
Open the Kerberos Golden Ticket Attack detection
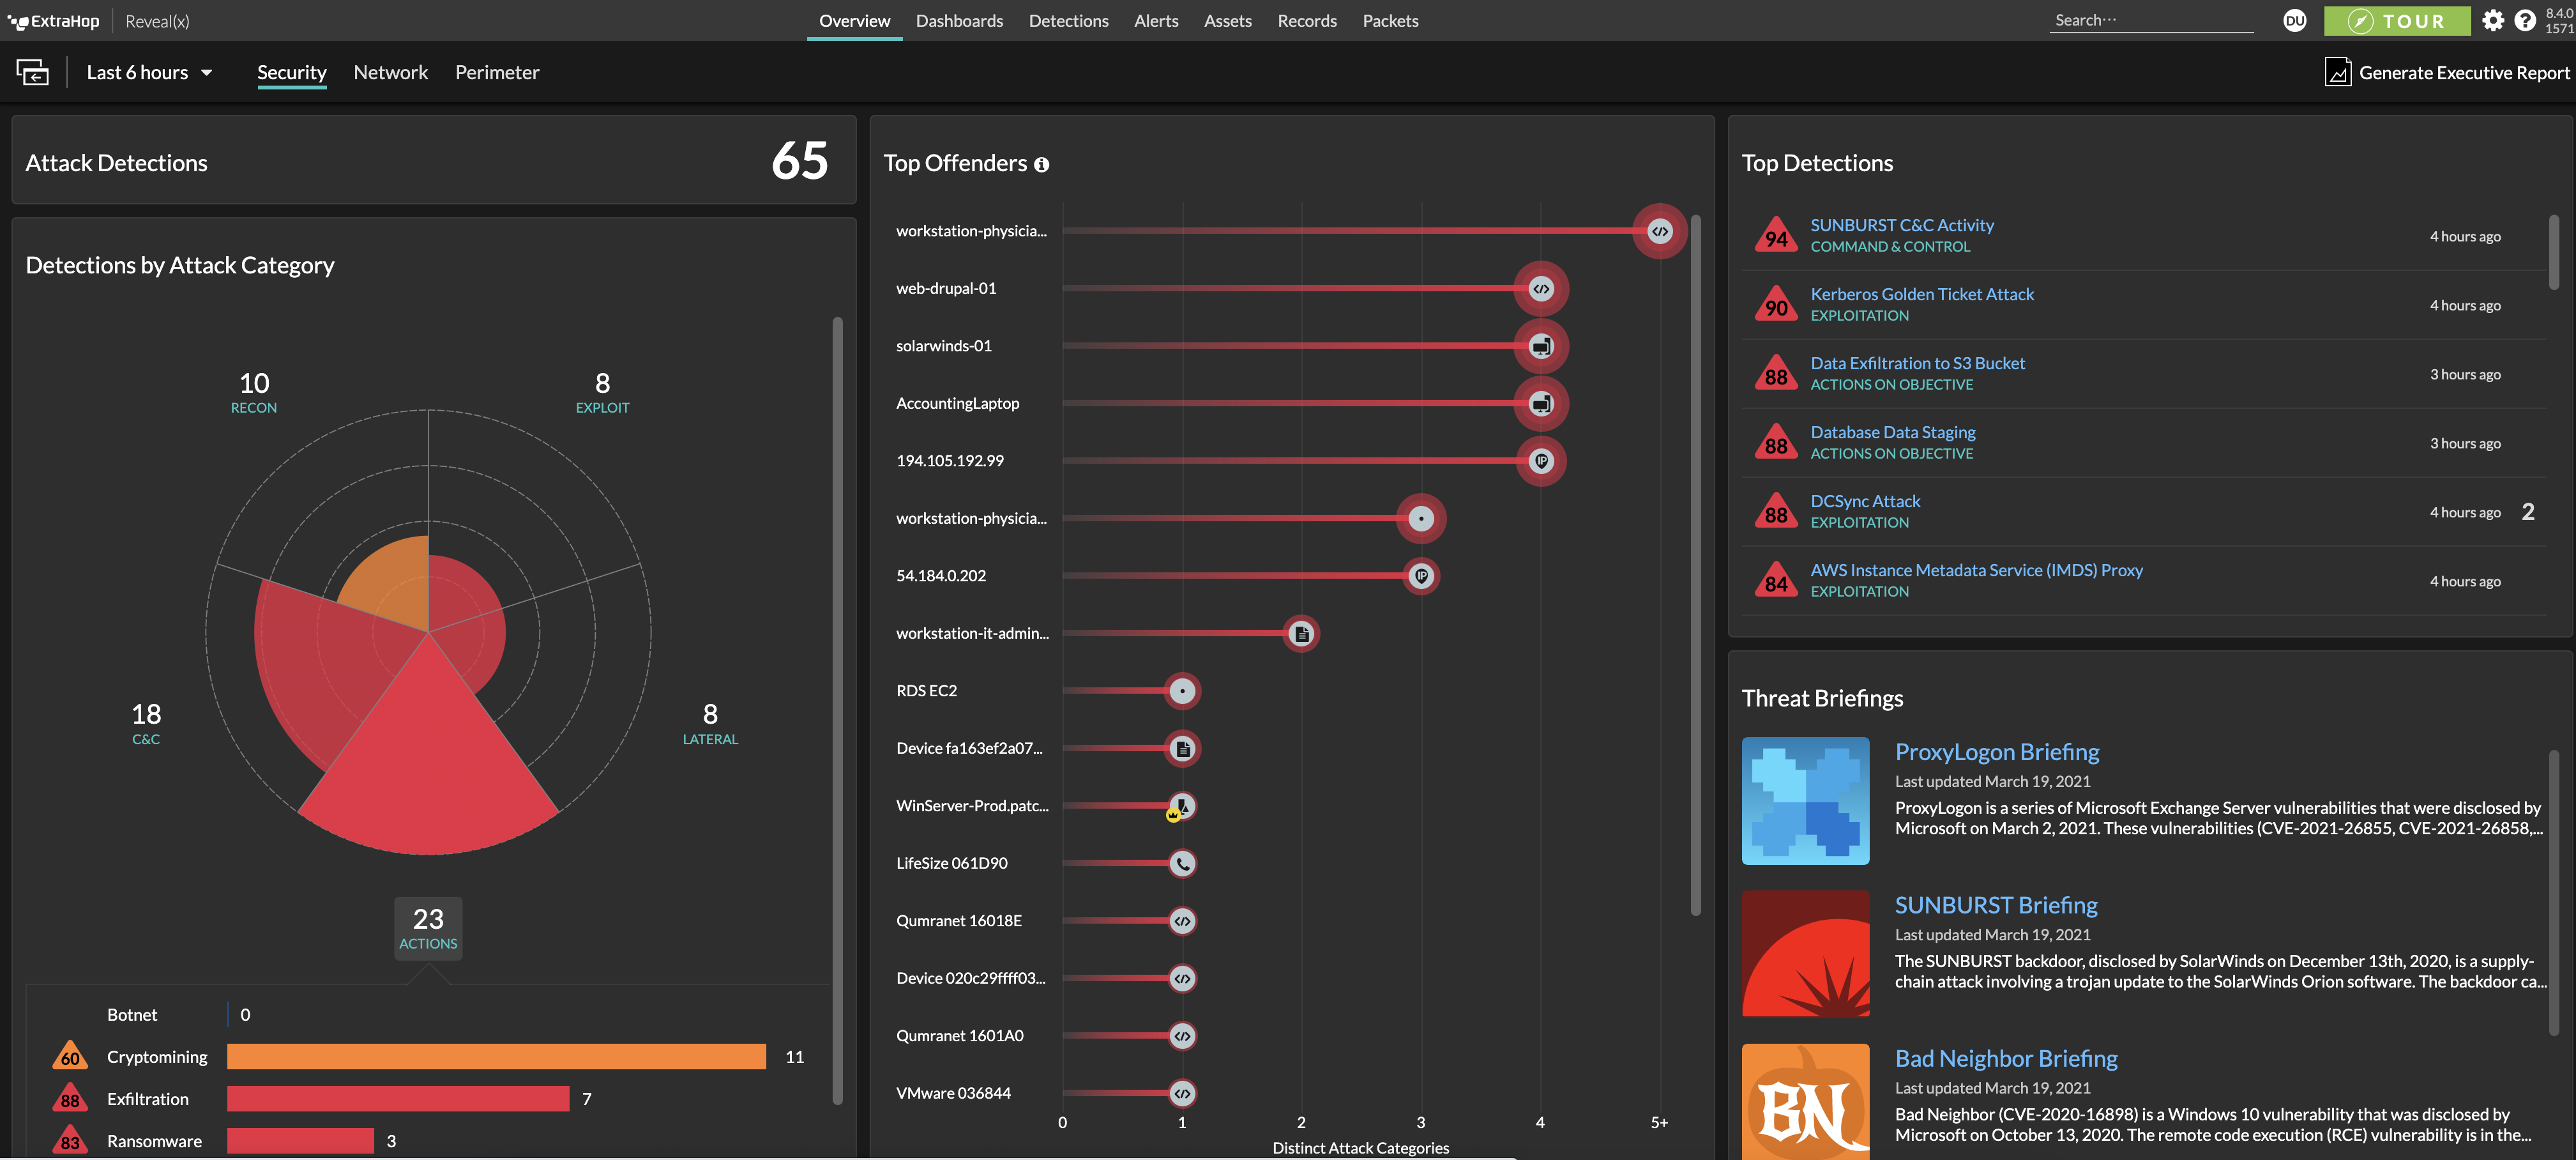[x=1921, y=294]
